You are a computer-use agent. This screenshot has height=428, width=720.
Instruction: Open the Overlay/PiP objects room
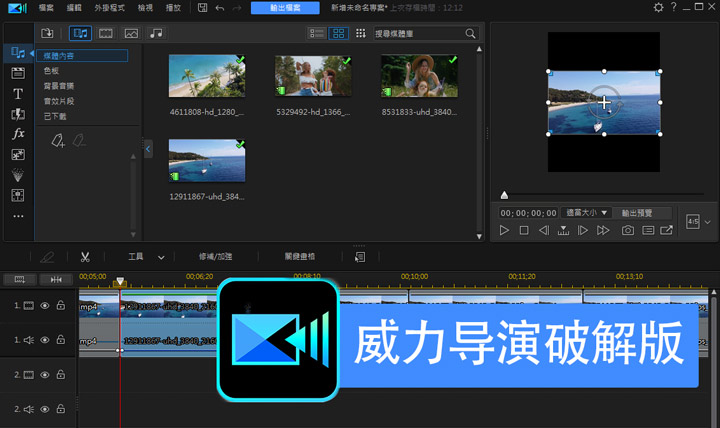point(18,155)
